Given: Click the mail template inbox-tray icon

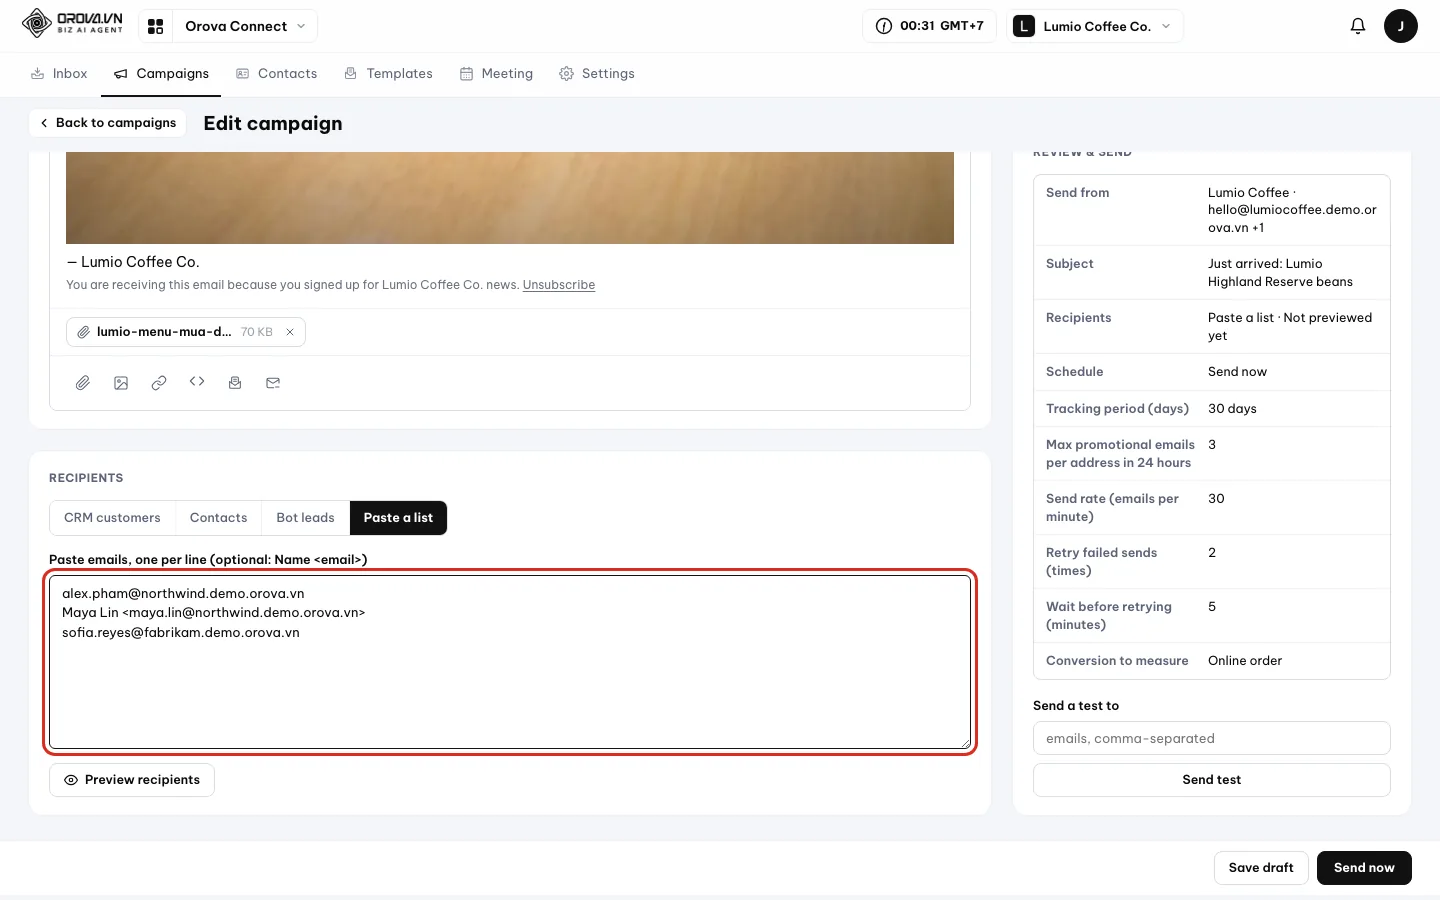Looking at the screenshot, I should click(235, 383).
